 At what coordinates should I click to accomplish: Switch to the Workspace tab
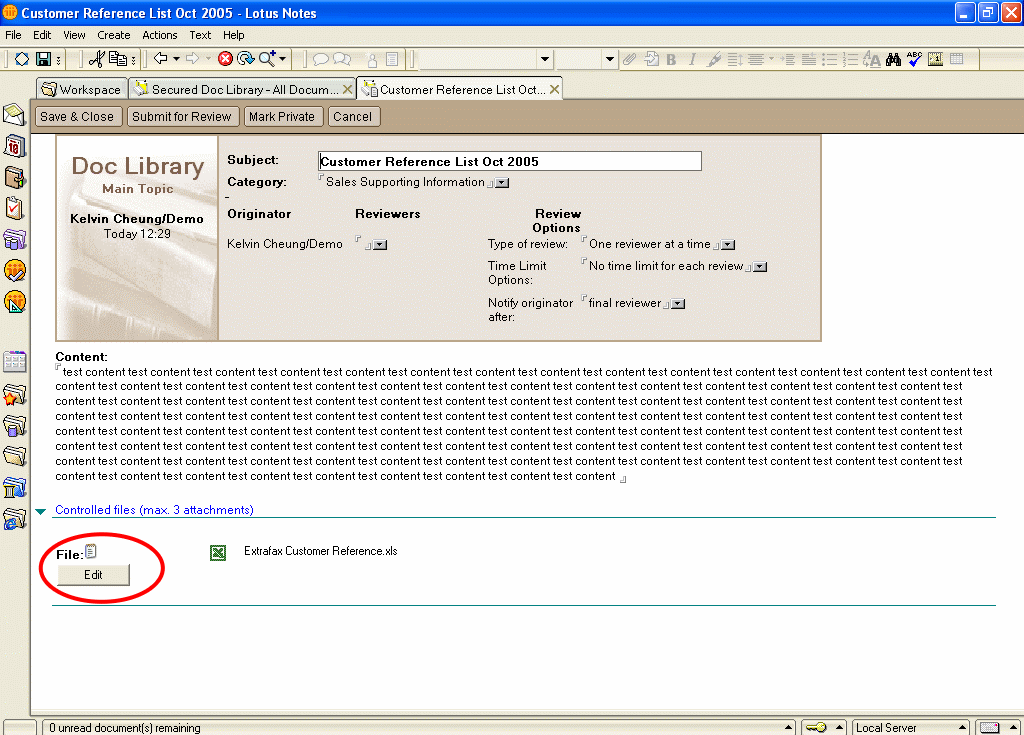pyautogui.click(x=81, y=89)
